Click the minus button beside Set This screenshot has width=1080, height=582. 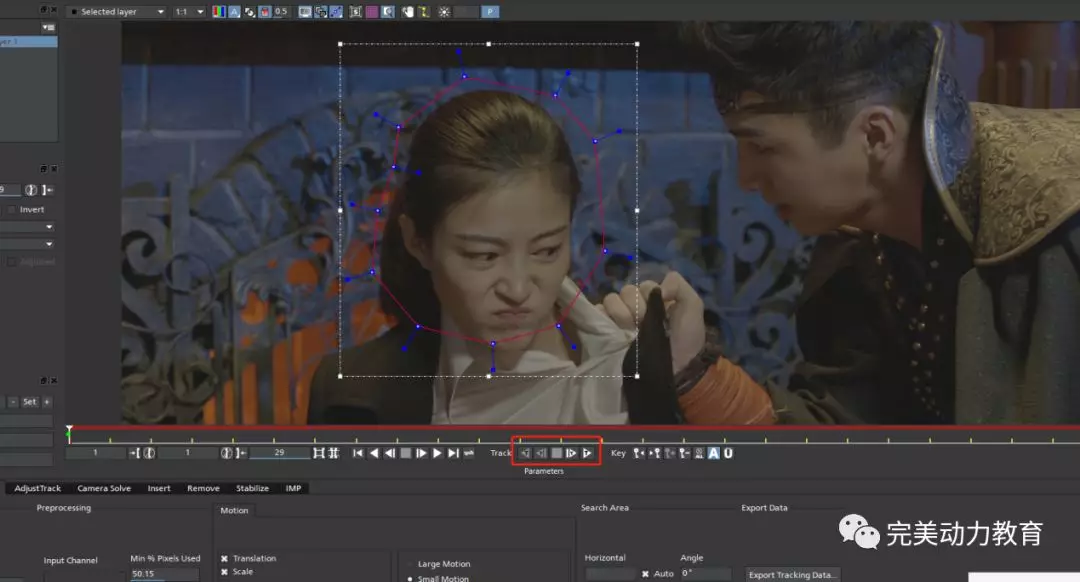click(x=12, y=402)
